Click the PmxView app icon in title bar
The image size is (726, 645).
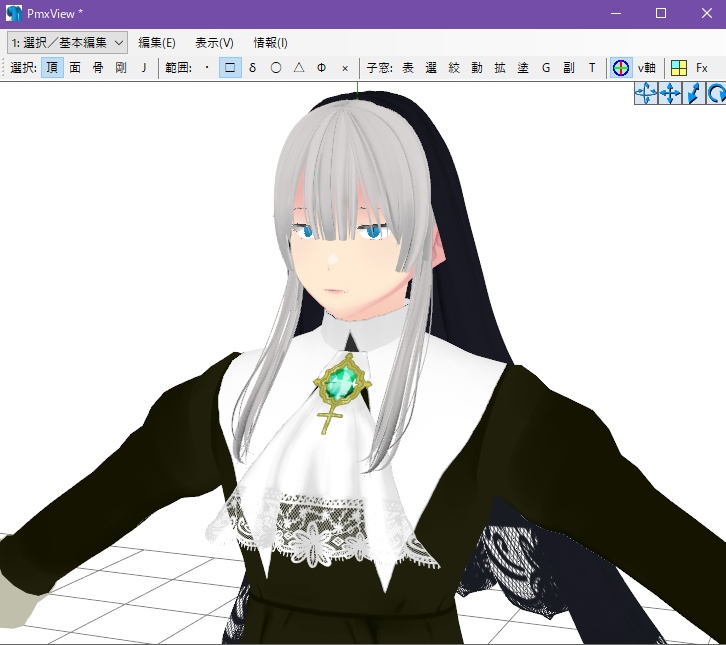point(14,13)
